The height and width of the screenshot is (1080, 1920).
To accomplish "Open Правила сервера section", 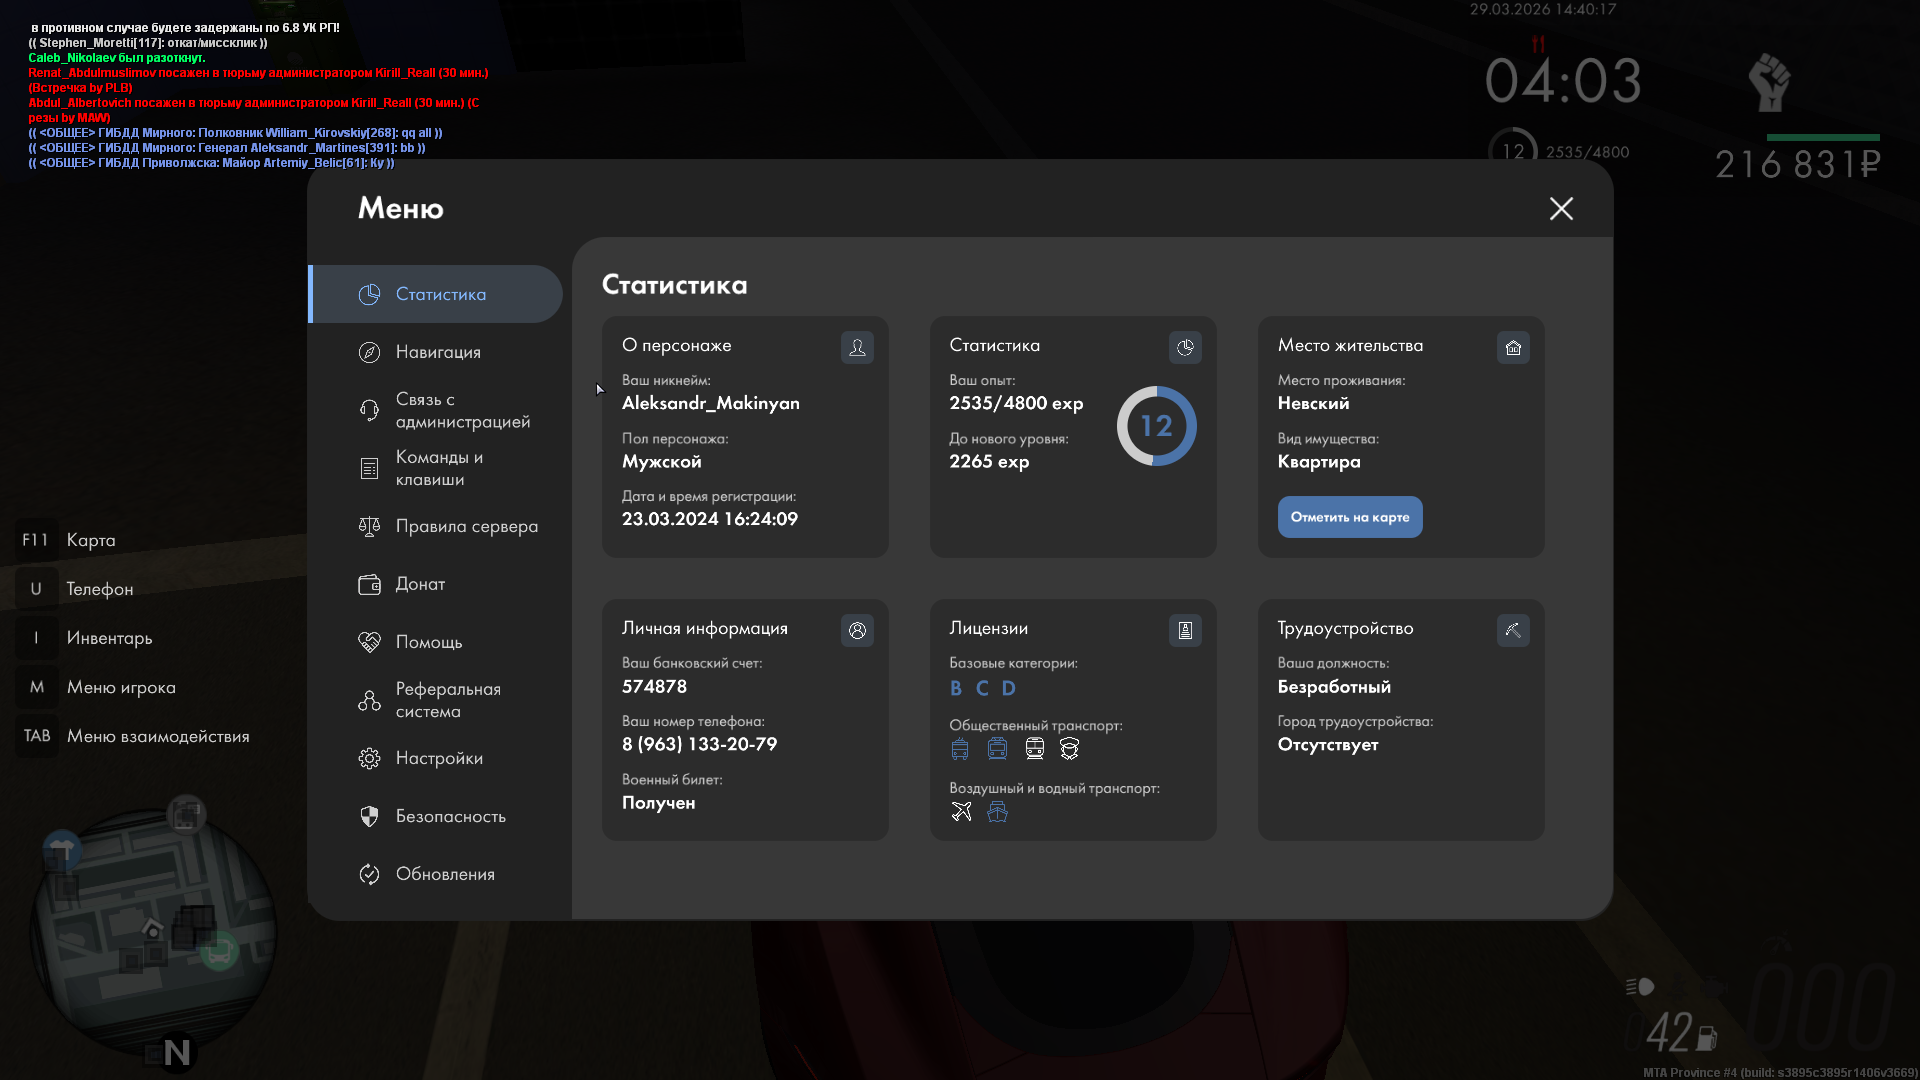I will tap(466, 526).
